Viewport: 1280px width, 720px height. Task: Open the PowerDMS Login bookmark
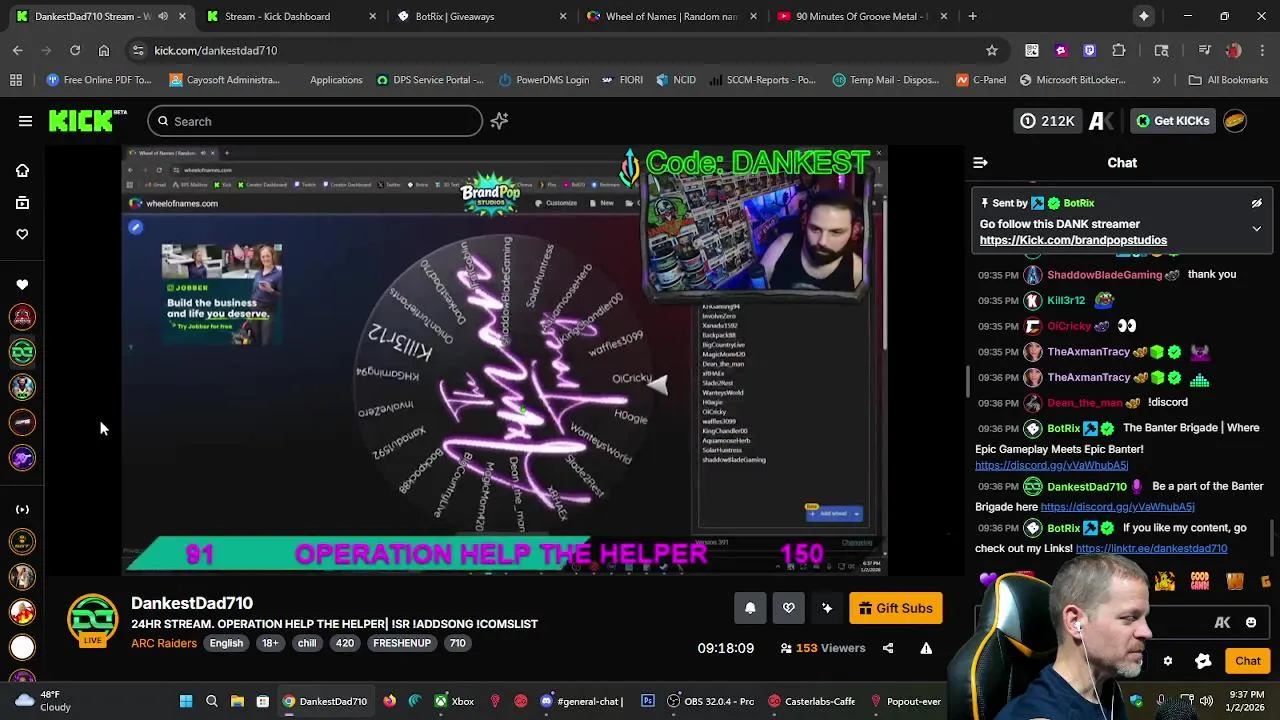543,80
